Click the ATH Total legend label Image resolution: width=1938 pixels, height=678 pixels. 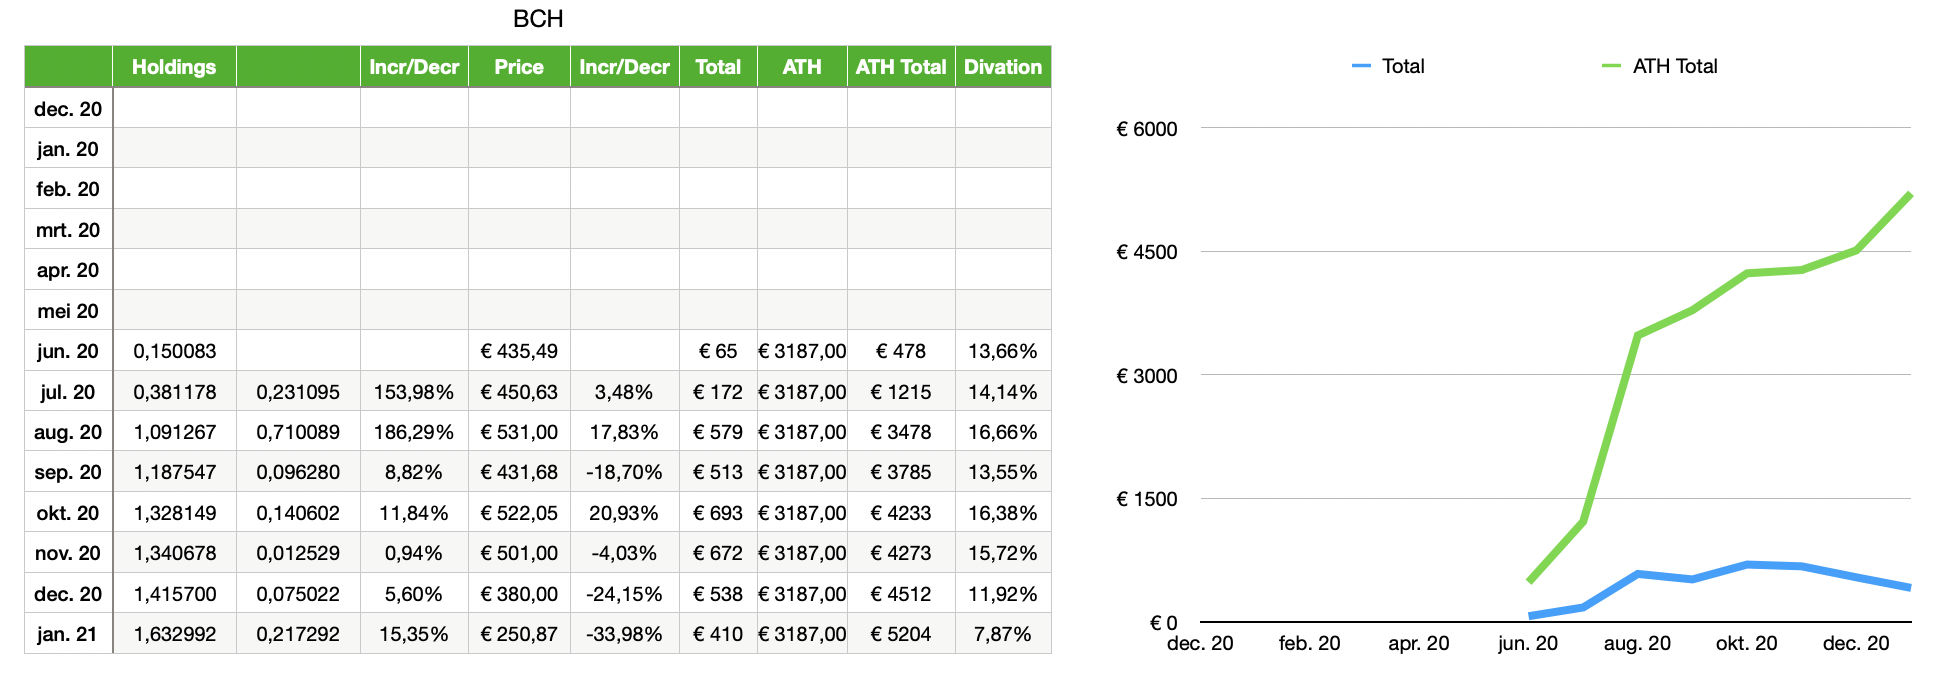pos(1675,66)
